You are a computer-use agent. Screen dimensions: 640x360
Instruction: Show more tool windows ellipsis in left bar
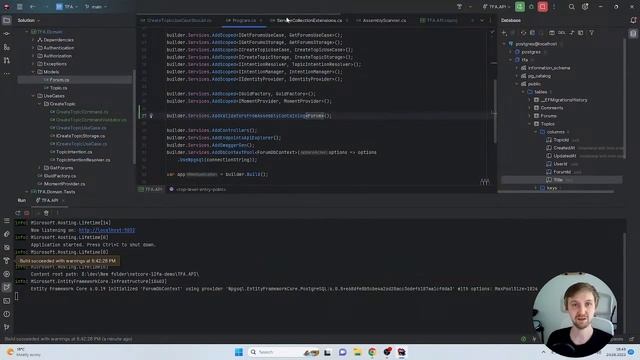tap(7, 73)
